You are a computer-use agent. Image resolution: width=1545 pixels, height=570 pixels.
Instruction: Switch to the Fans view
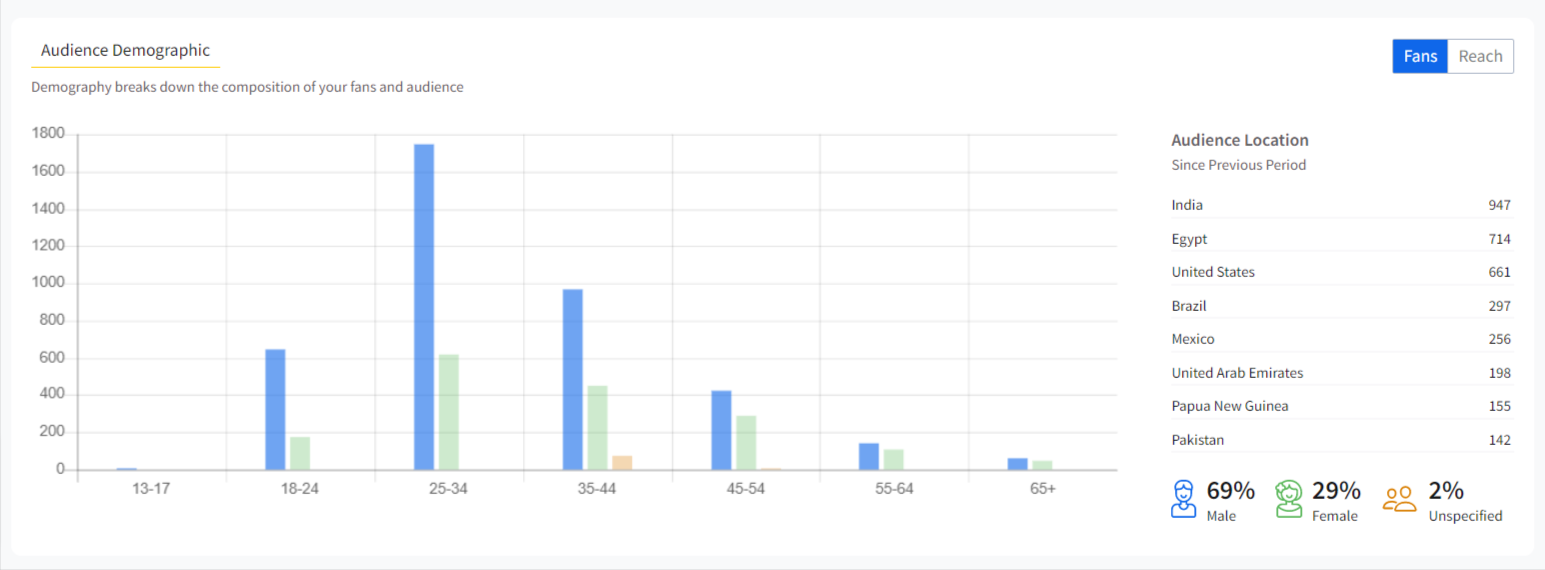pos(1419,56)
